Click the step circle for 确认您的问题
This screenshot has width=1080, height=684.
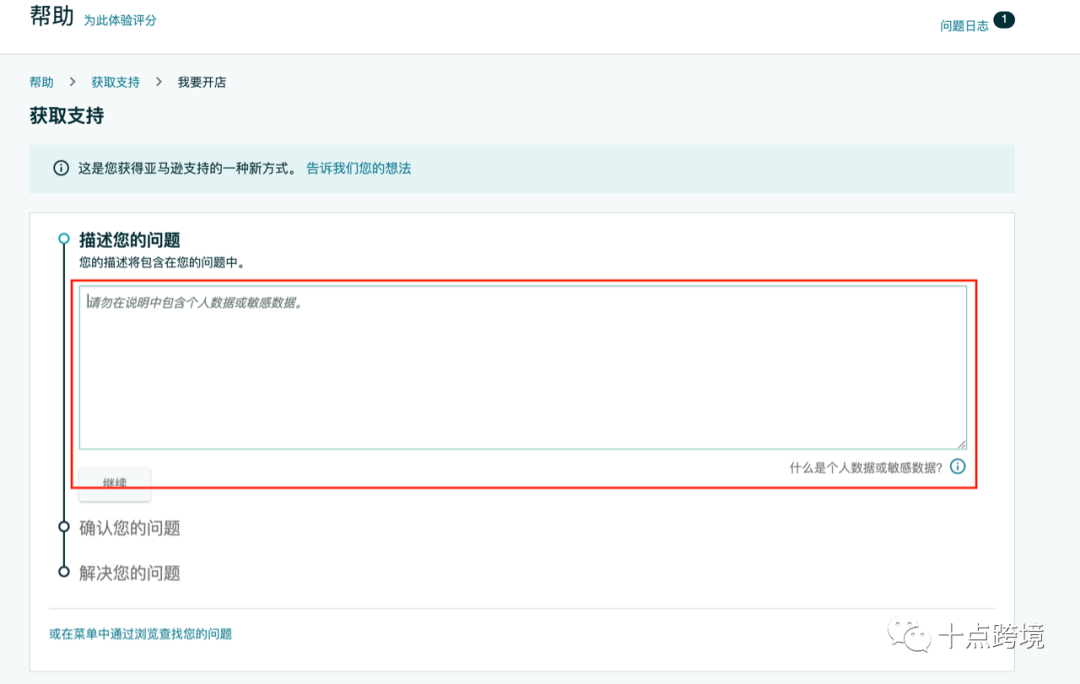click(x=64, y=527)
